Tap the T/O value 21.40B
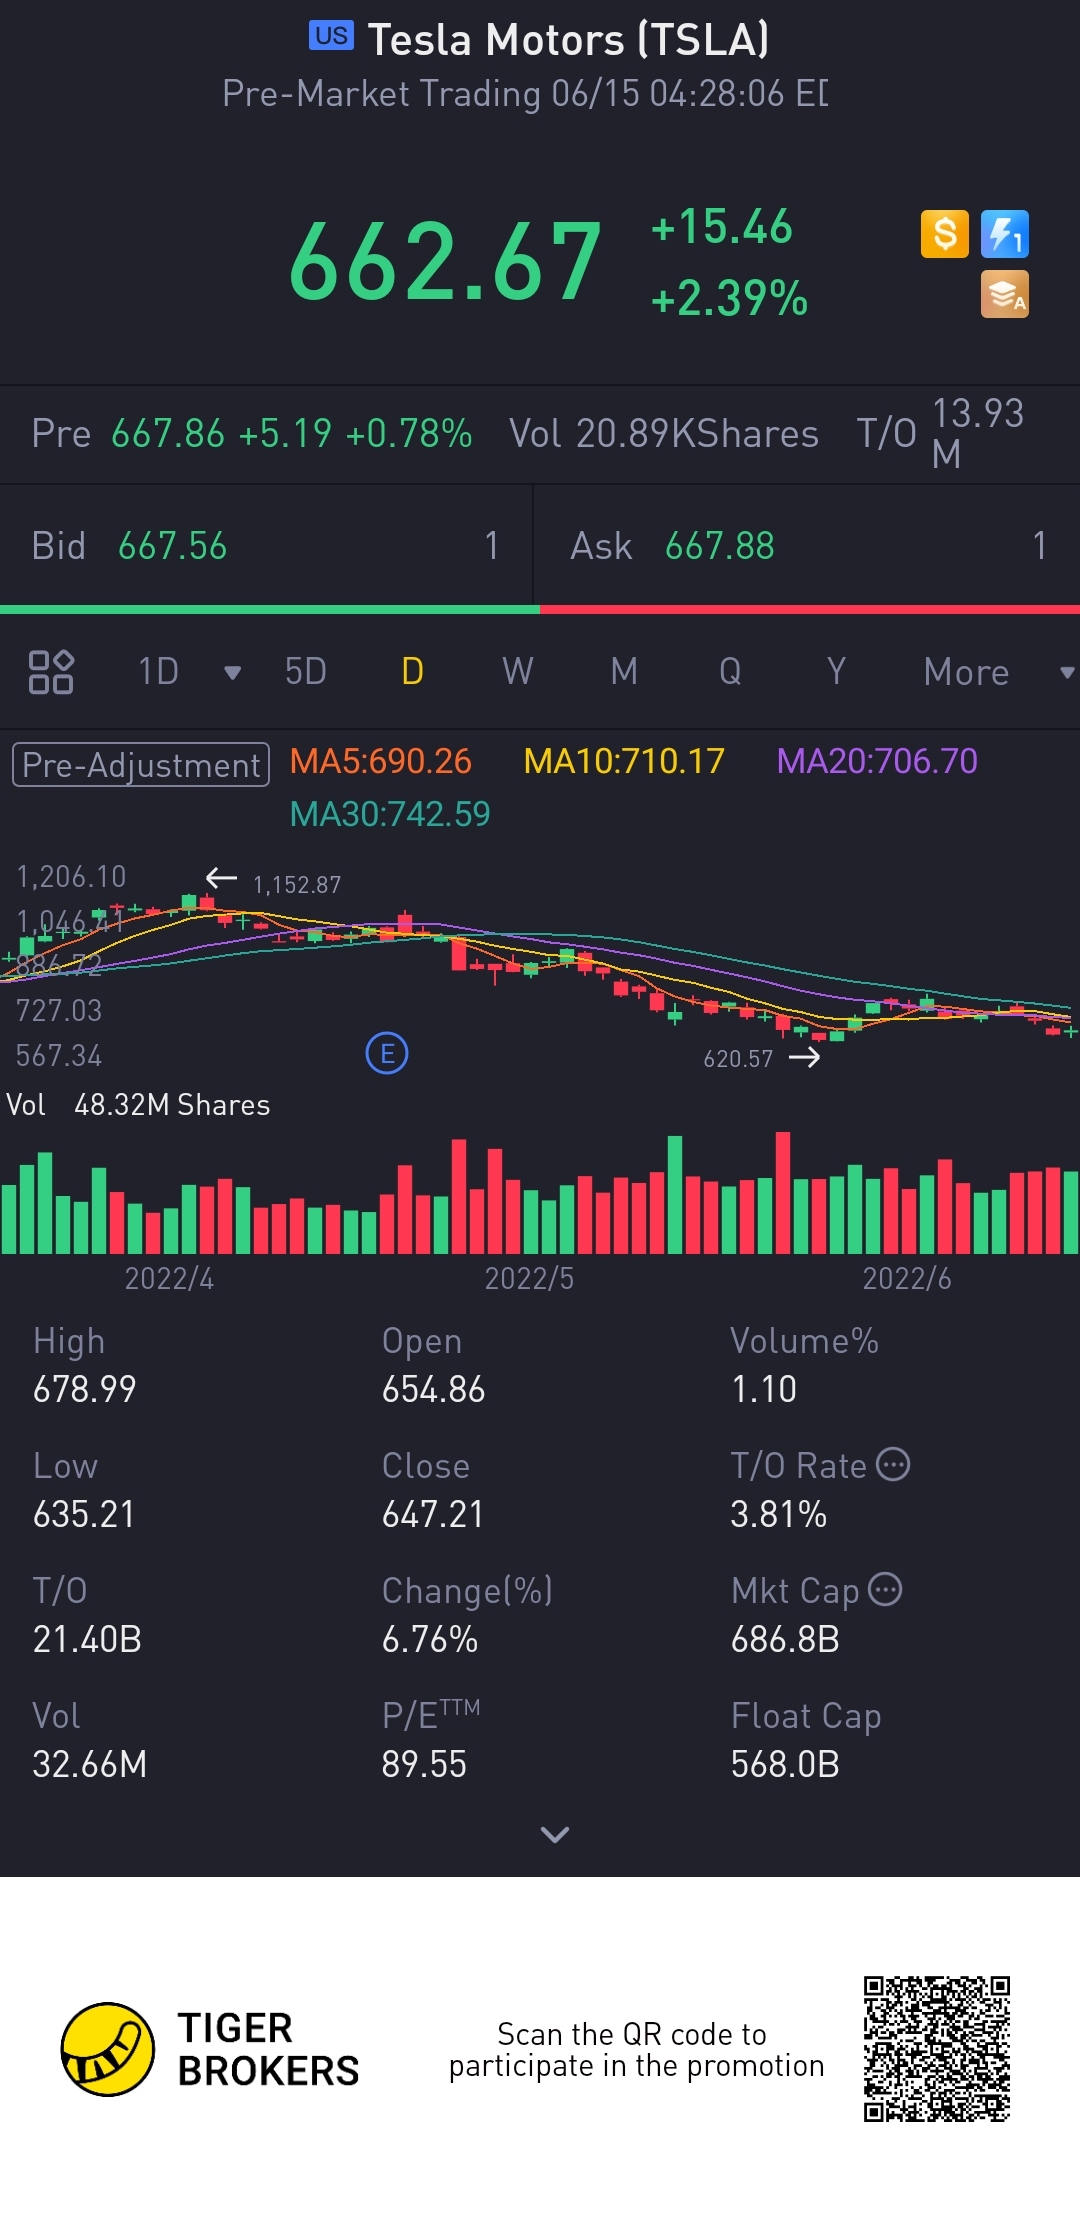1080x2222 pixels. (87, 1639)
